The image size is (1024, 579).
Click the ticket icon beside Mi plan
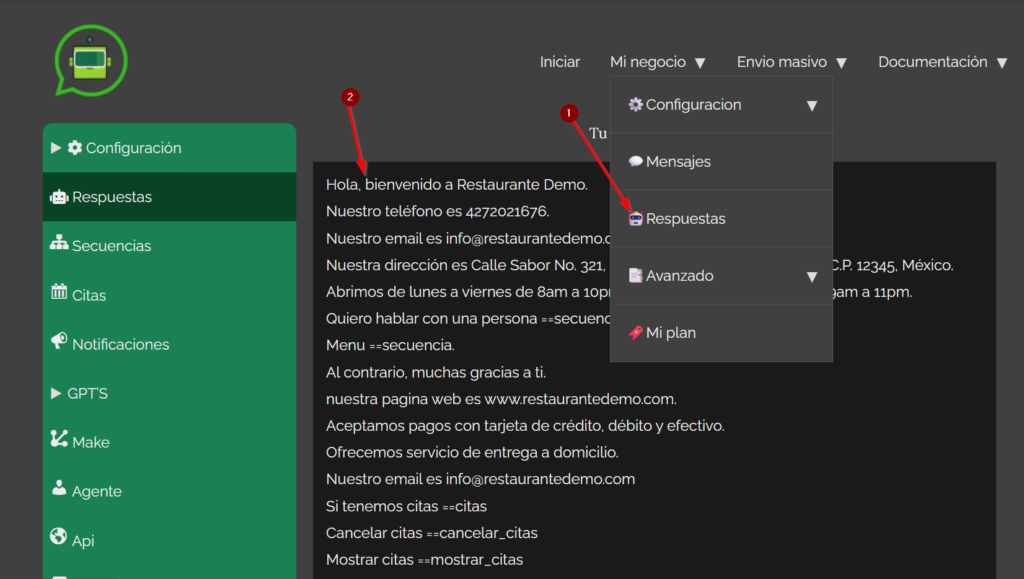pos(635,332)
